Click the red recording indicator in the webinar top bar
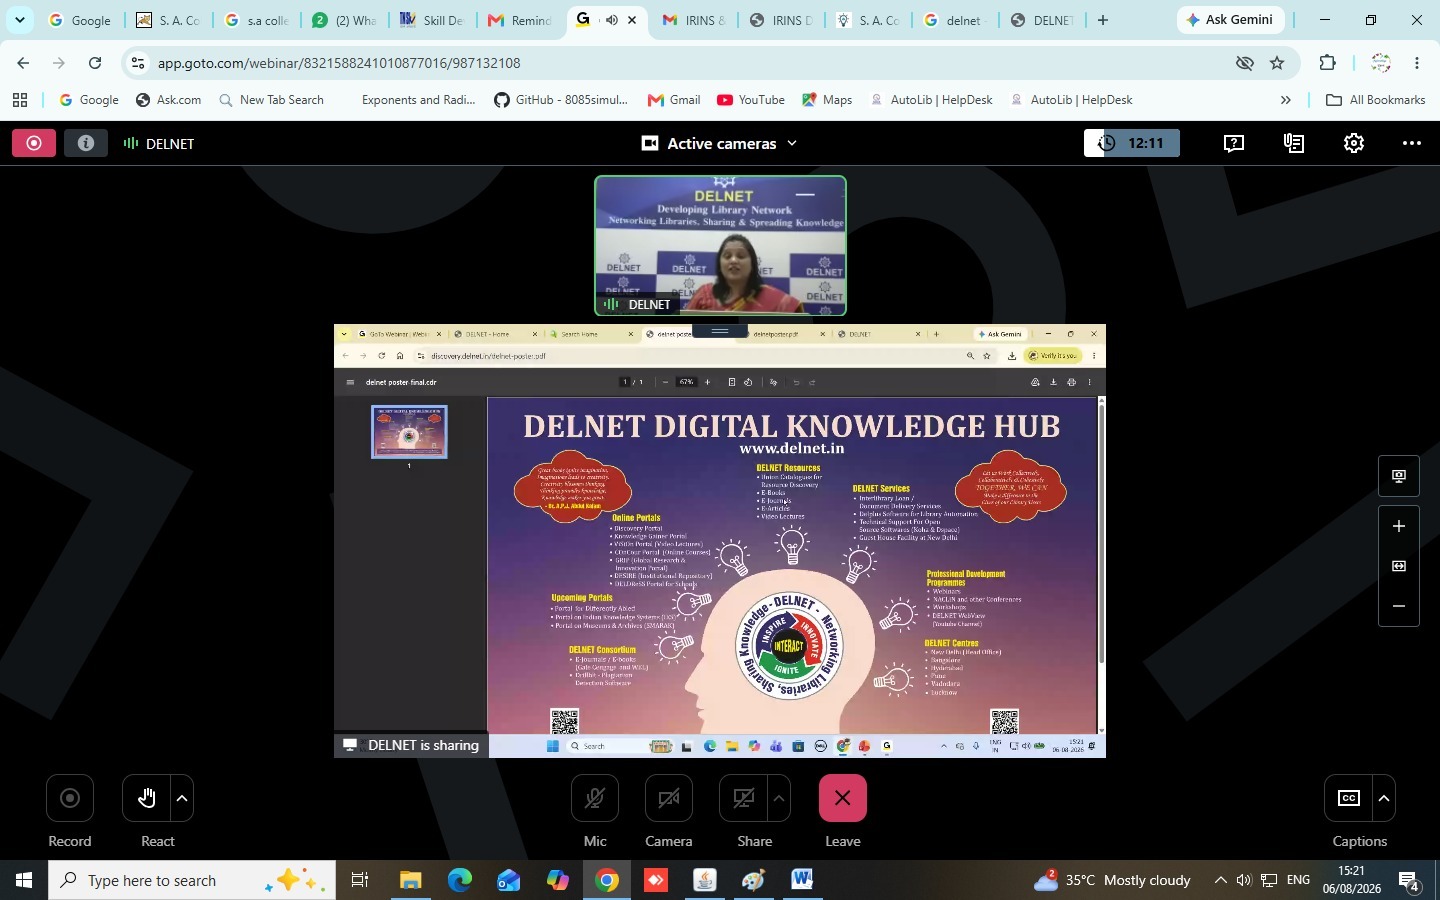 point(34,143)
